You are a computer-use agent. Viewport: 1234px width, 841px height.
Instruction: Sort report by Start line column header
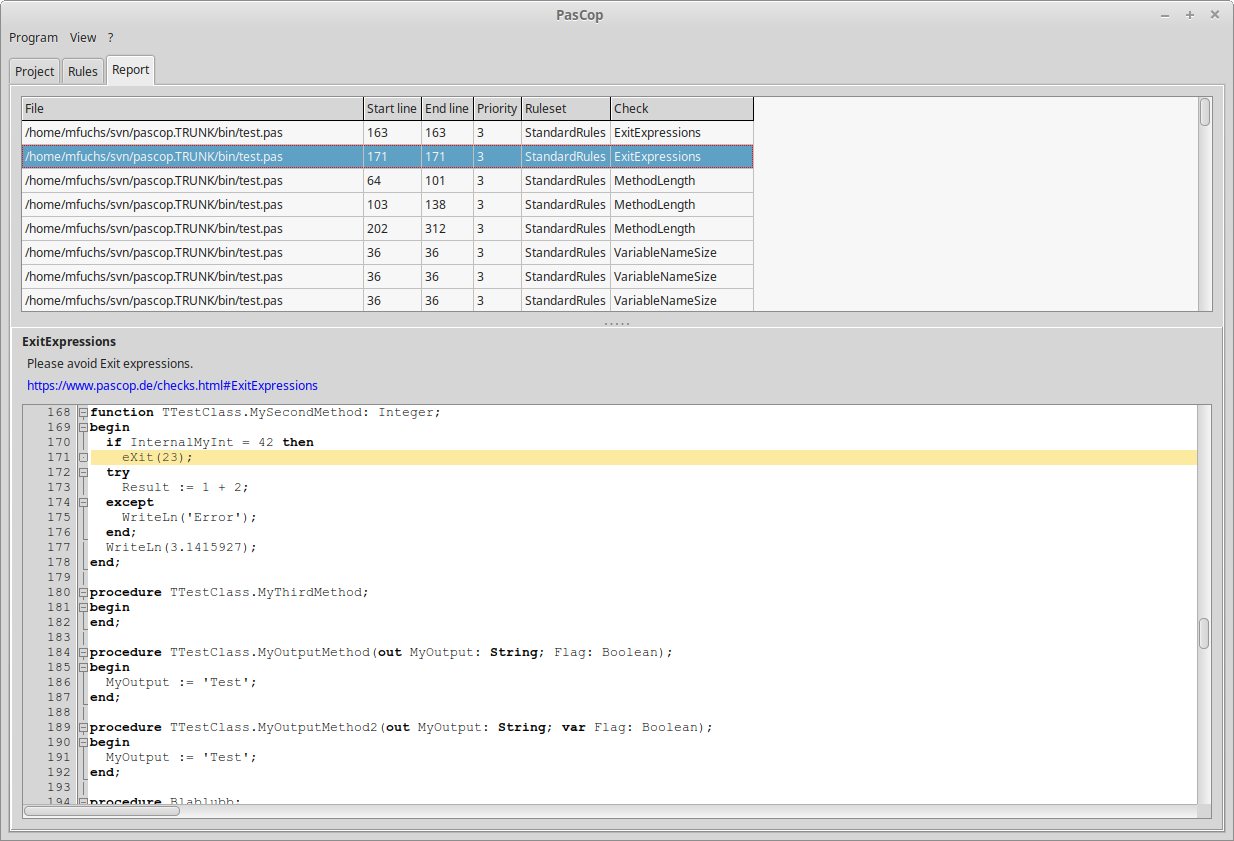[392, 108]
